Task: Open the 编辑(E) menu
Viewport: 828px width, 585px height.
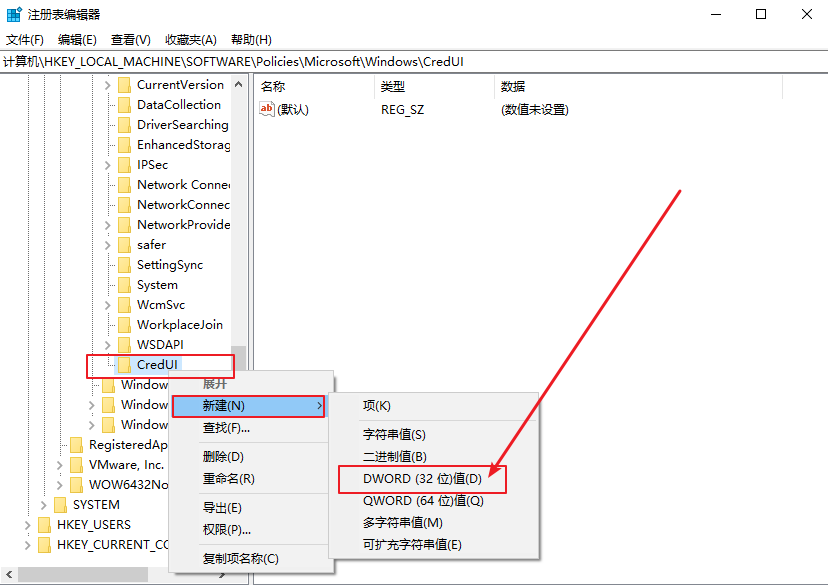Action: (x=77, y=39)
